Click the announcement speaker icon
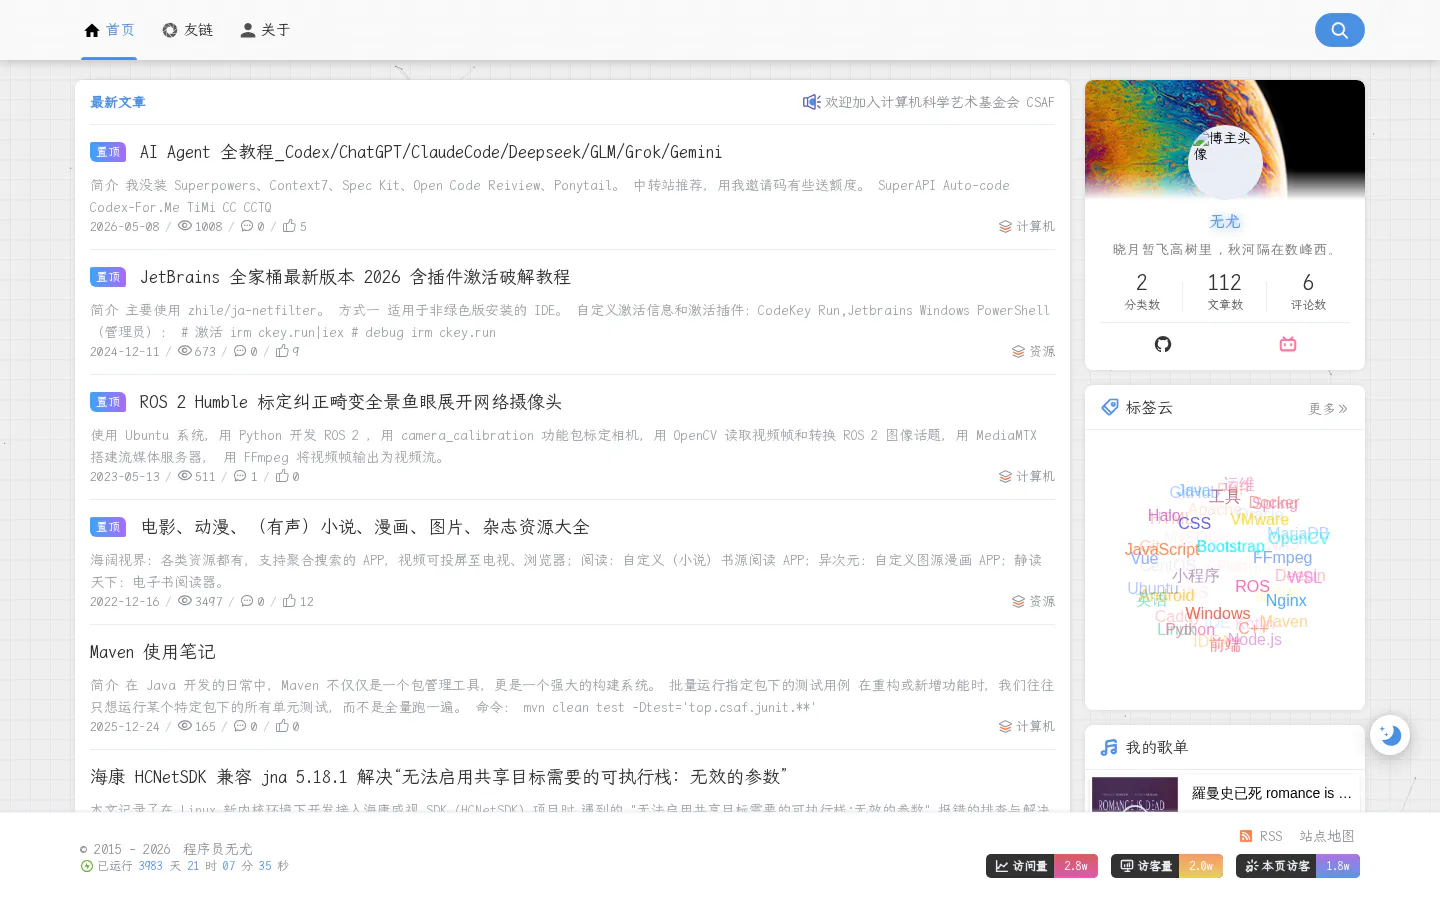Viewport: 1440px width, 900px height. [x=811, y=102]
